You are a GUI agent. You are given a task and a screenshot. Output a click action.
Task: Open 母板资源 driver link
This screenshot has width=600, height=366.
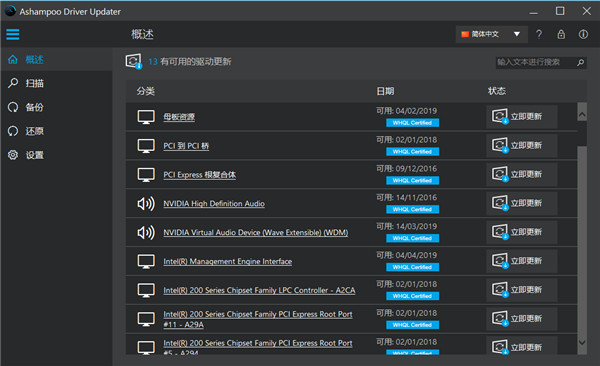179,117
